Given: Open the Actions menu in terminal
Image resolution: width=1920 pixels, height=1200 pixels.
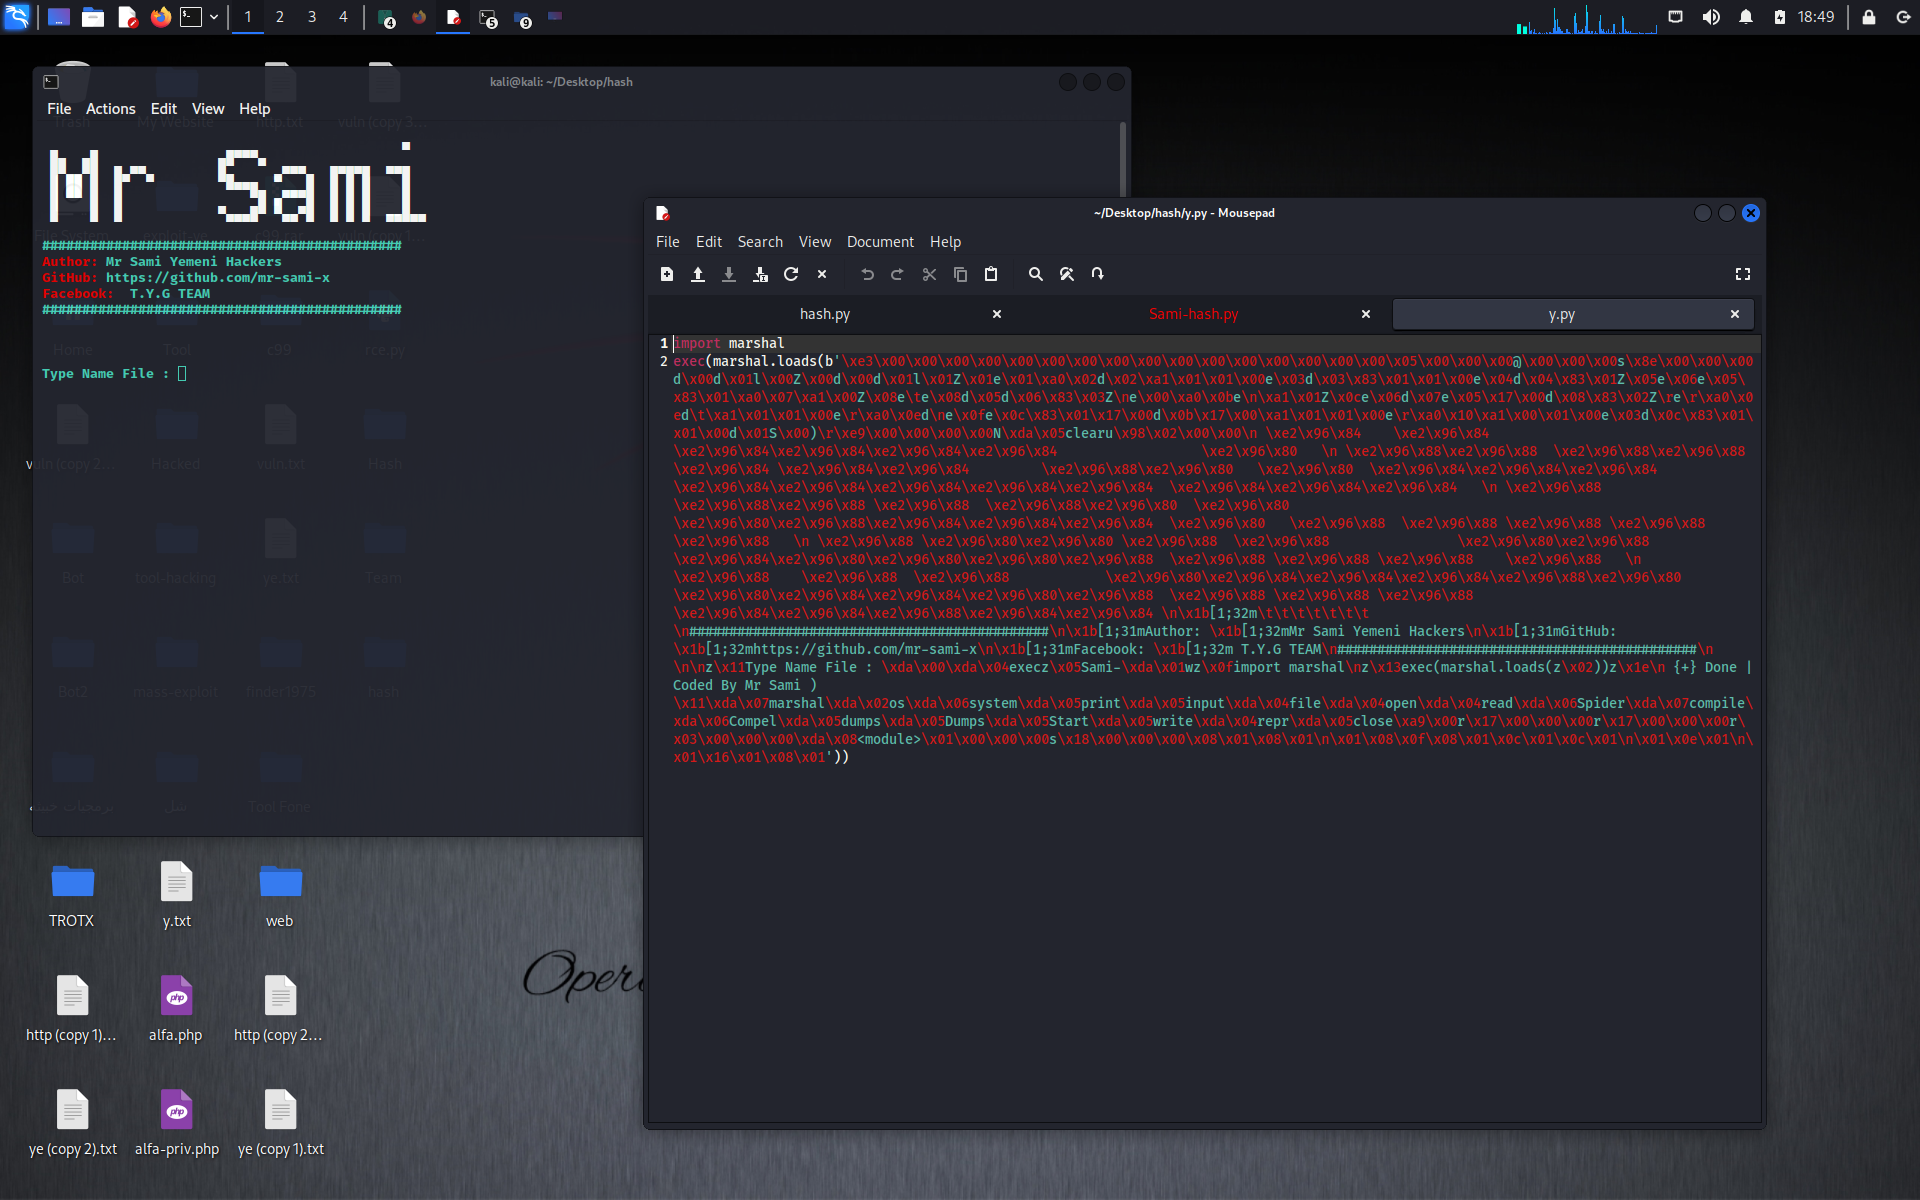Looking at the screenshot, I should click(110, 109).
